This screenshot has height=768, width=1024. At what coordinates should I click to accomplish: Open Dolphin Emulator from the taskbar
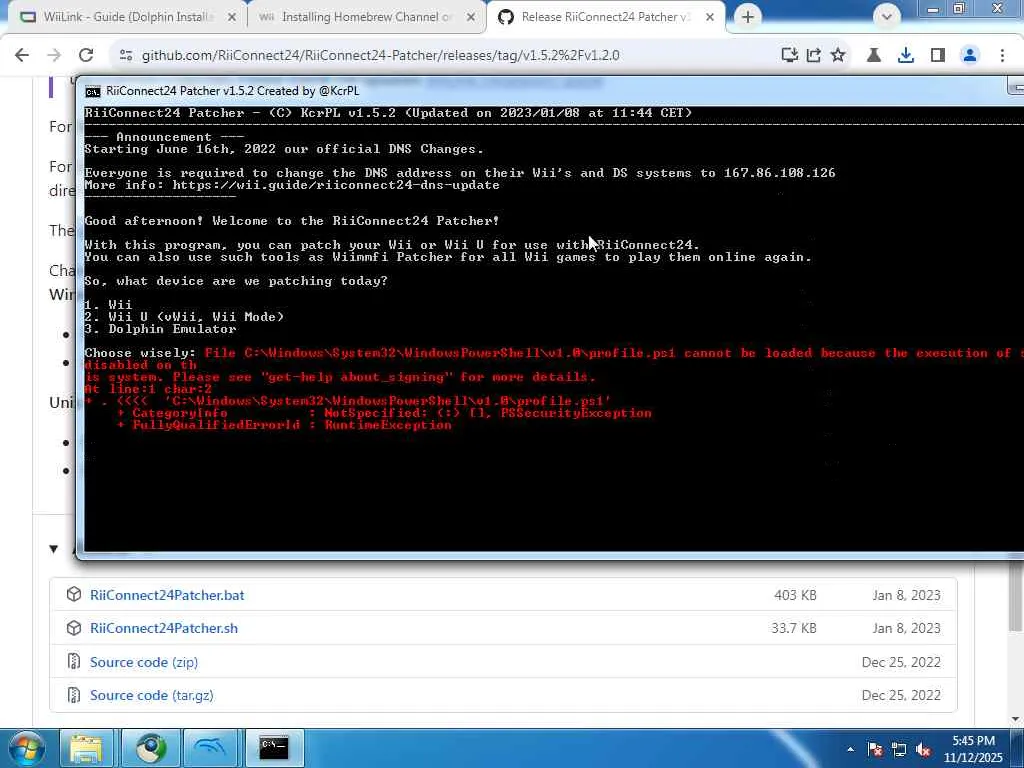(210, 748)
